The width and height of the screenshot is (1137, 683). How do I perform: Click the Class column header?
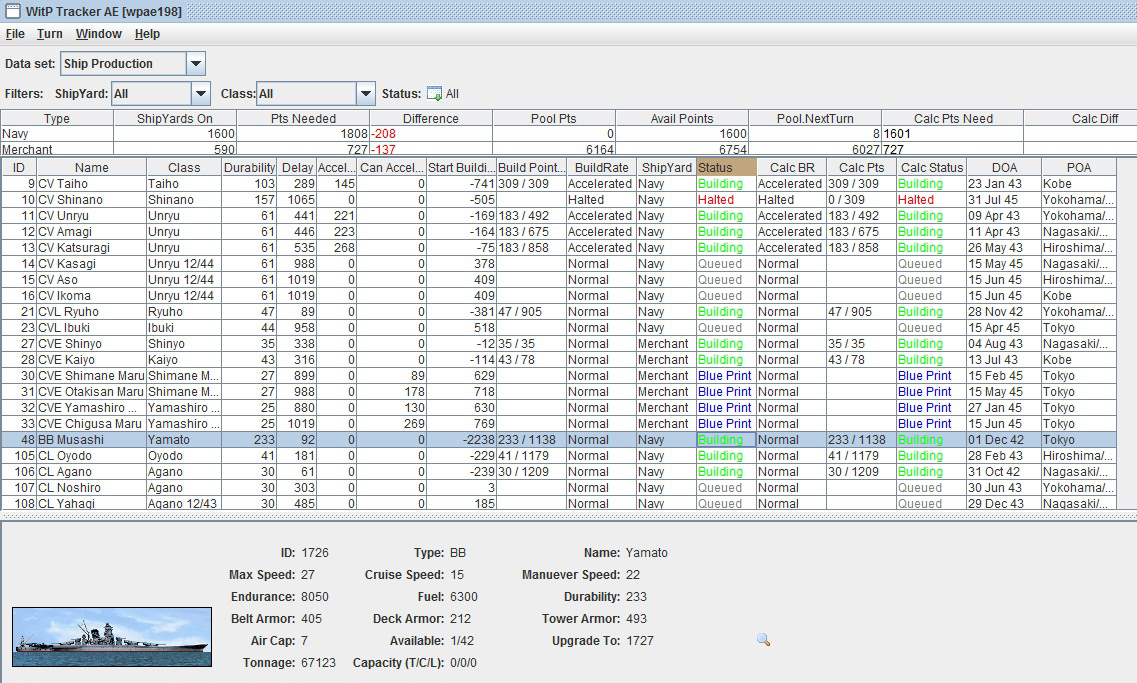pyautogui.click(x=184, y=167)
